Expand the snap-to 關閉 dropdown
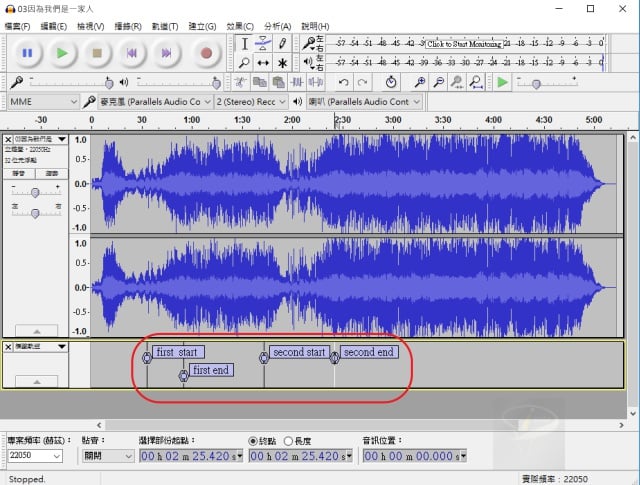Image resolution: width=640 pixels, height=485 pixels. (x=107, y=456)
